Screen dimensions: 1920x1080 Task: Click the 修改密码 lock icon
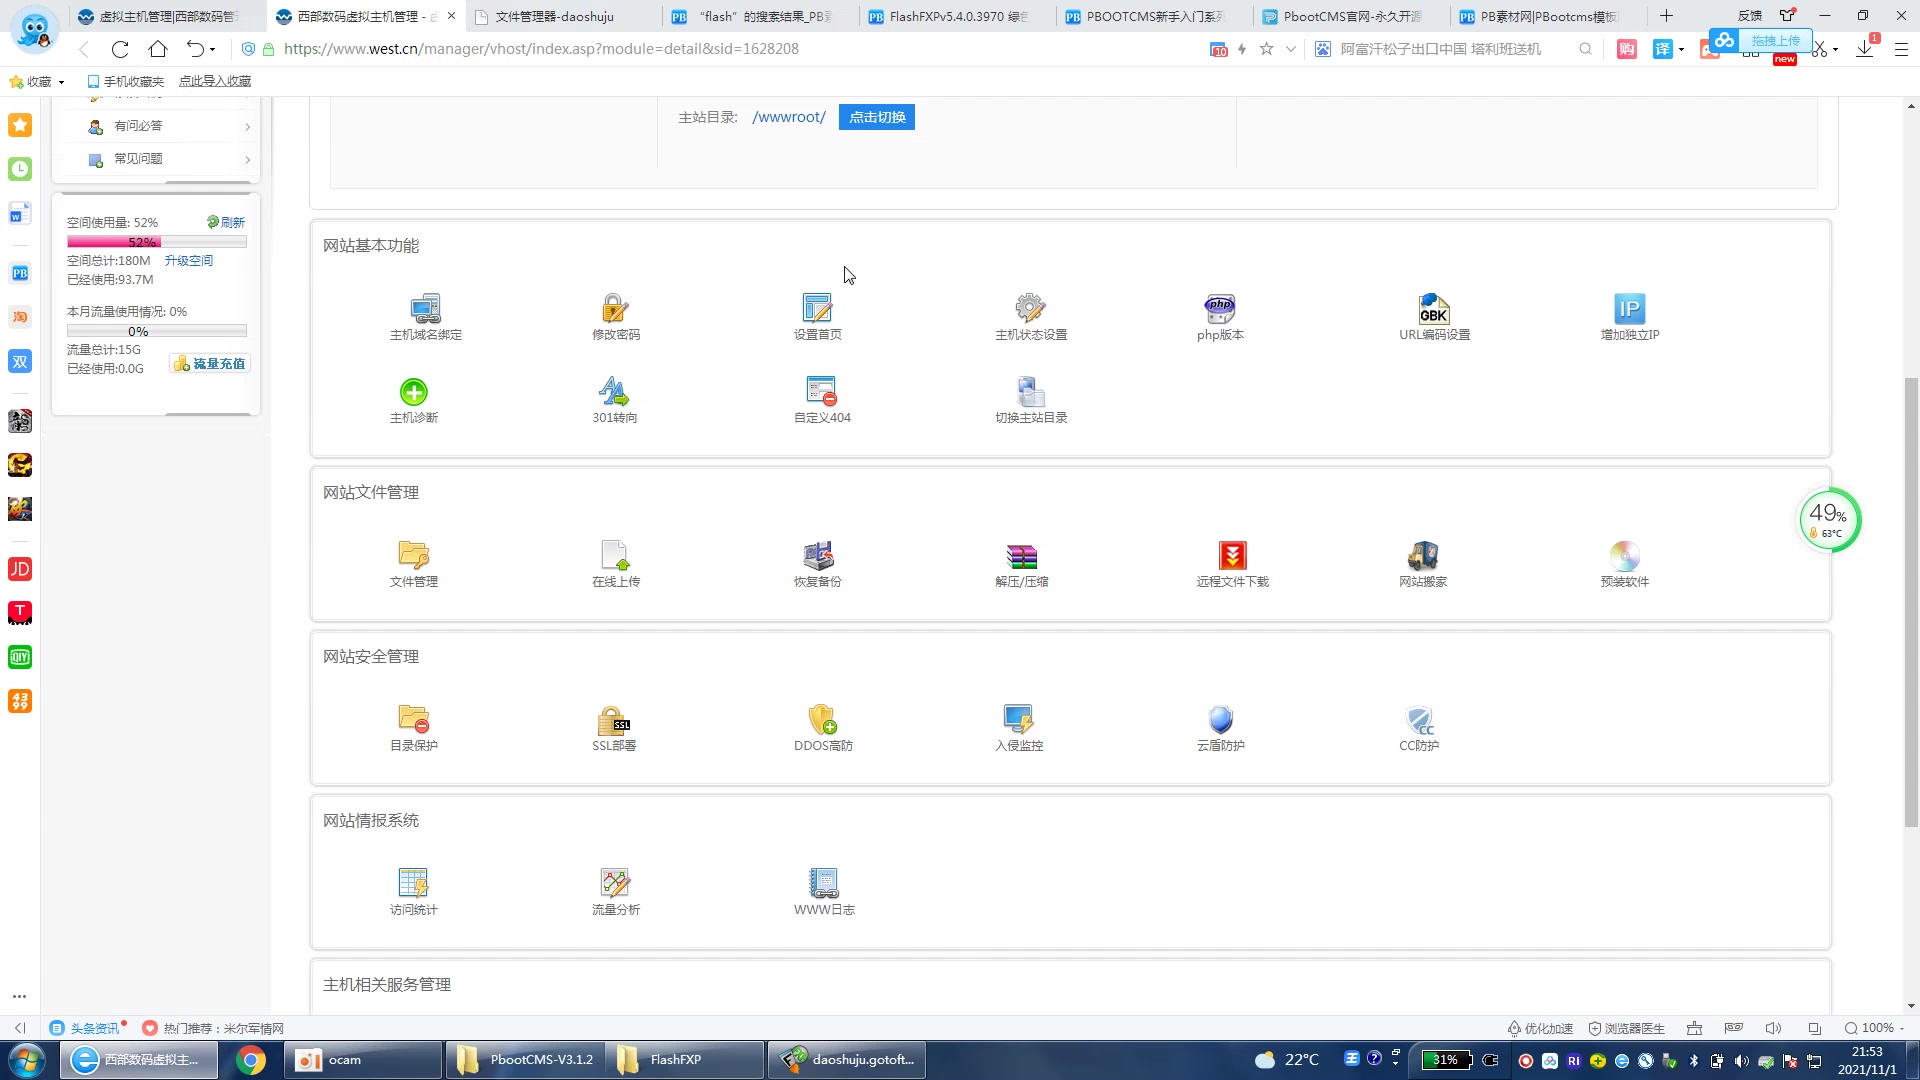(615, 309)
